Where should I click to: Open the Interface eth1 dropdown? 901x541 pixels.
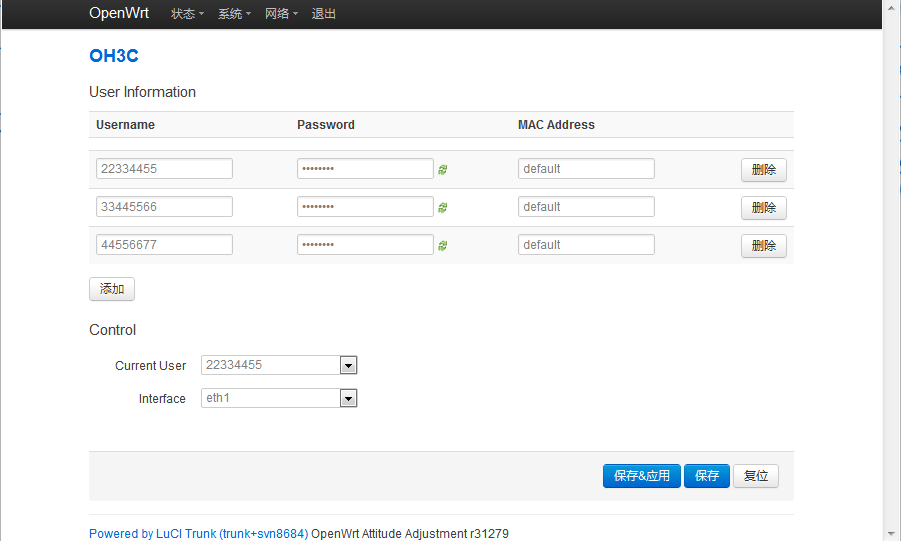click(x=279, y=398)
